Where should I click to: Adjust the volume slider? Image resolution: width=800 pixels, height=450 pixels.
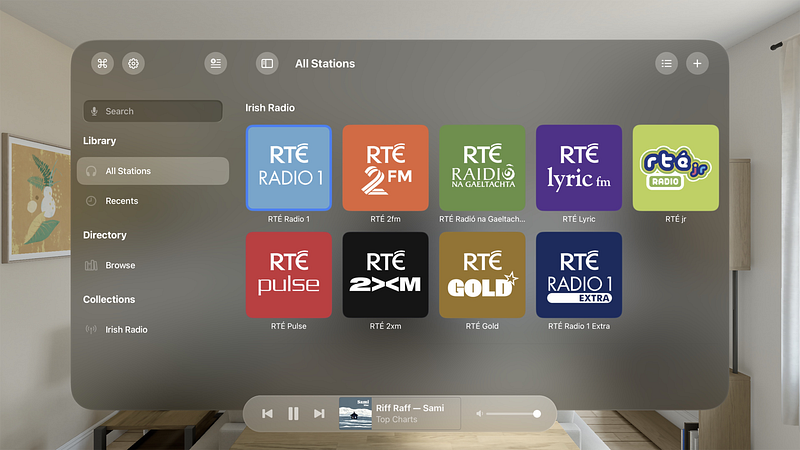(513, 414)
